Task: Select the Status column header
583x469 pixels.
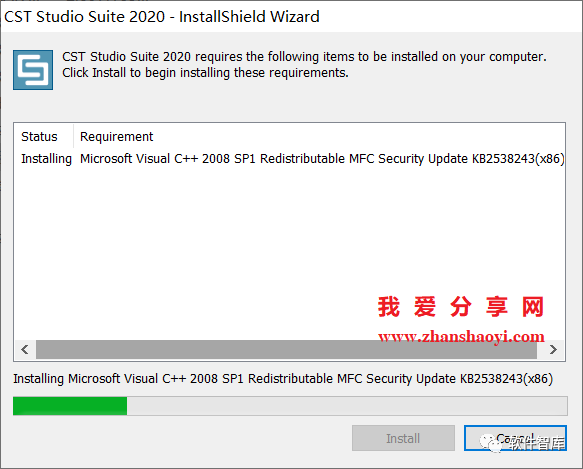Action: (x=39, y=137)
